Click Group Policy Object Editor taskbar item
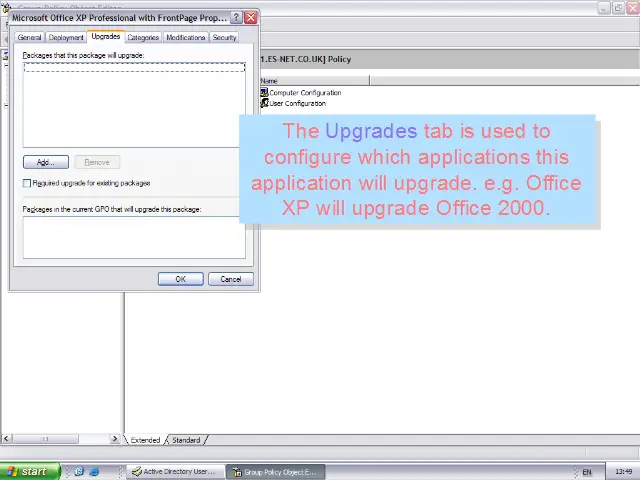 [276, 472]
